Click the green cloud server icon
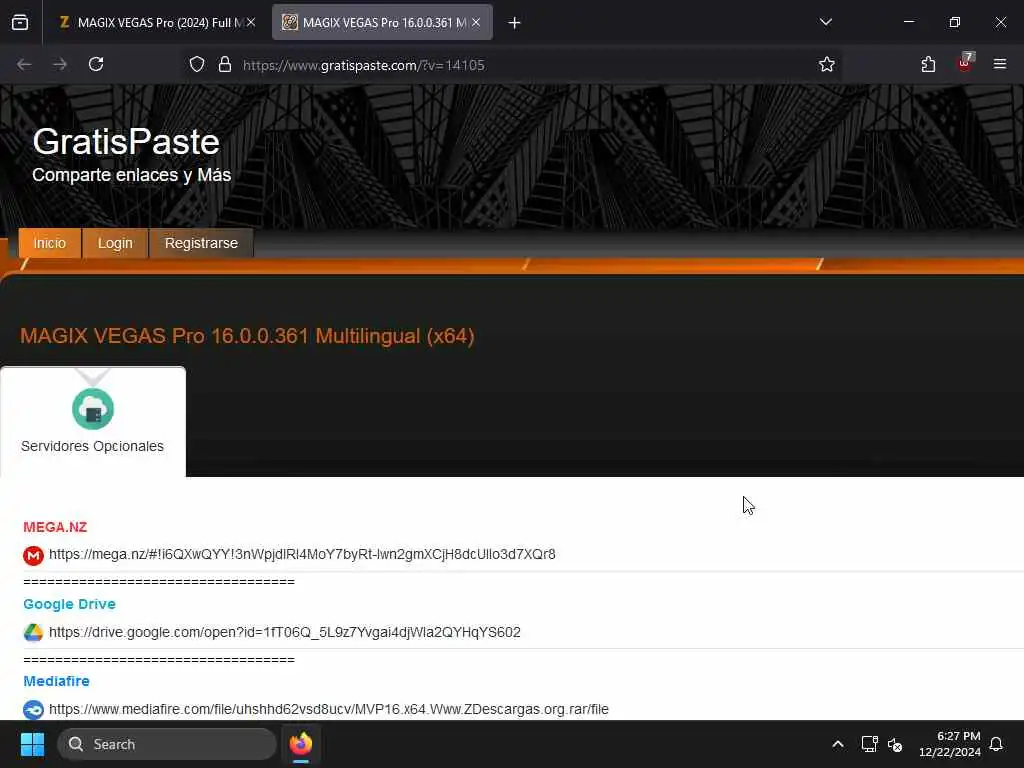 (93, 409)
